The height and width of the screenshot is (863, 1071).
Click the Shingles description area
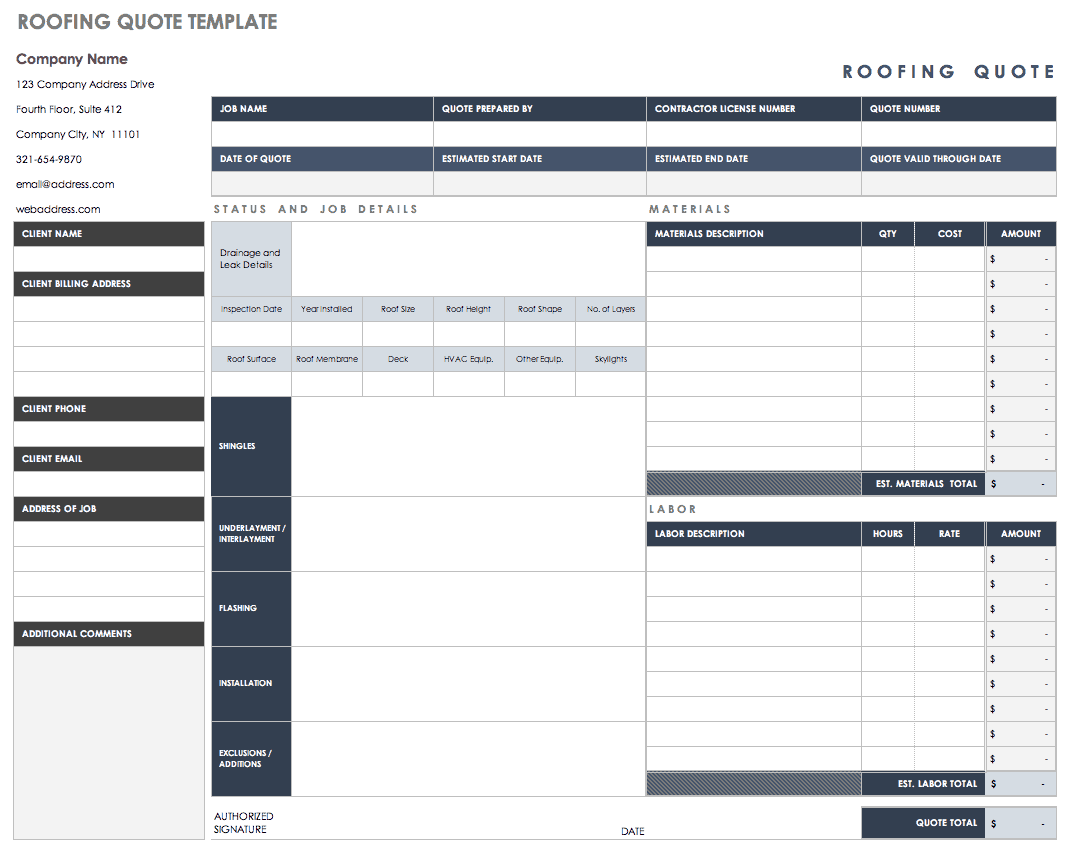[468, 446]
